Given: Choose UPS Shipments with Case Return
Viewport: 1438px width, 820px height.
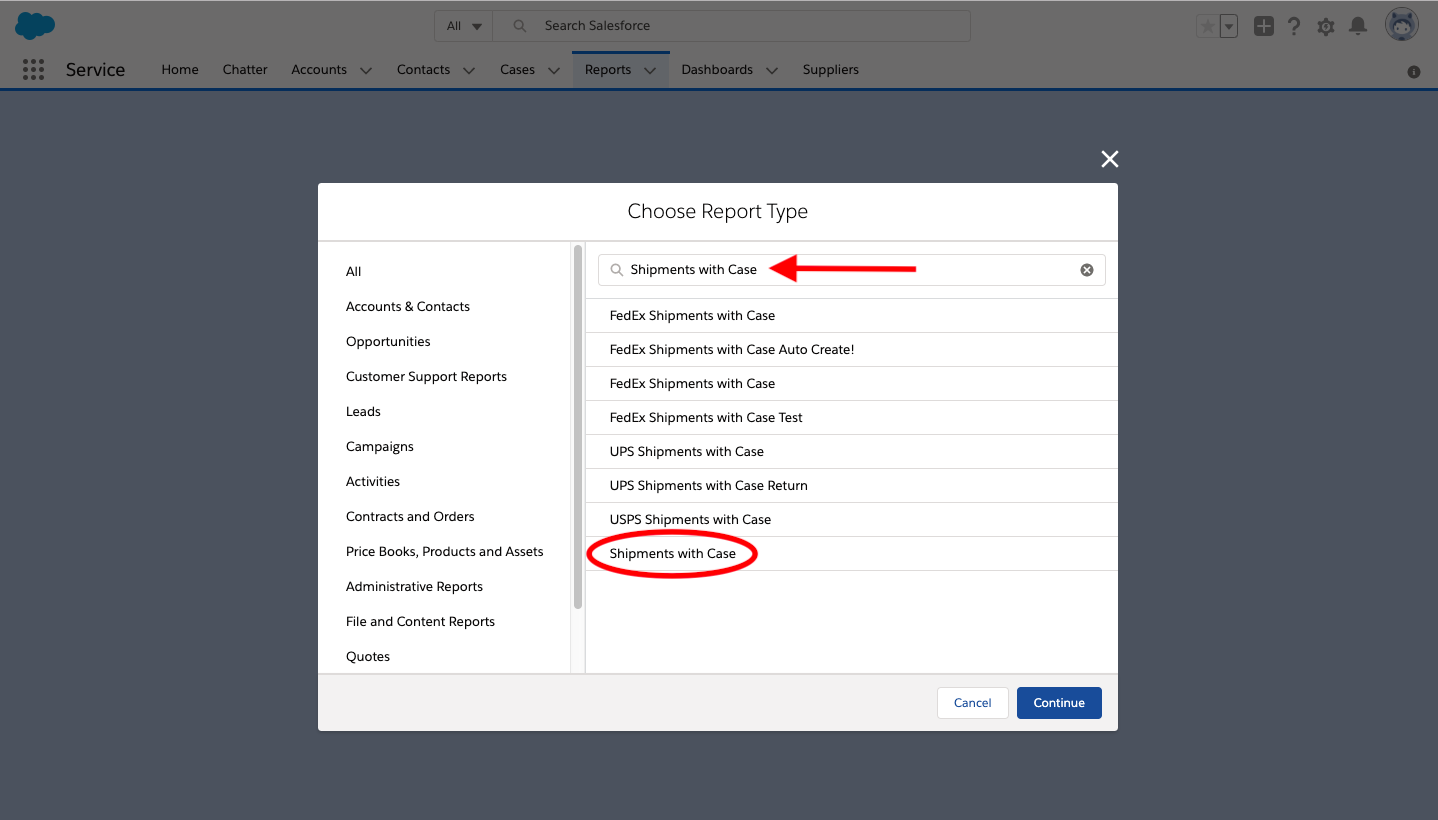Looking at the screenshot, I should (852, 486).
